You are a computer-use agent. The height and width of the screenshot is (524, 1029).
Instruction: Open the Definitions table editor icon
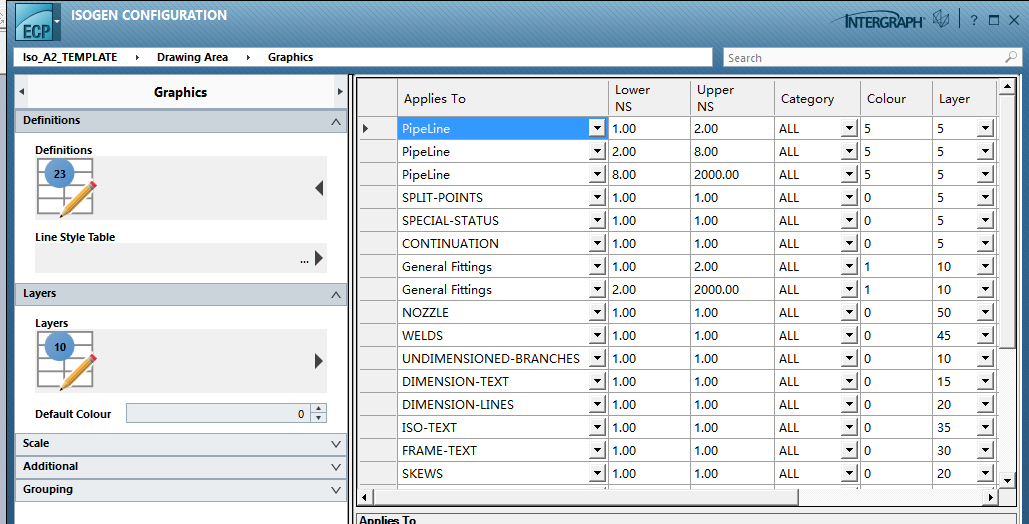pos(66,187)
